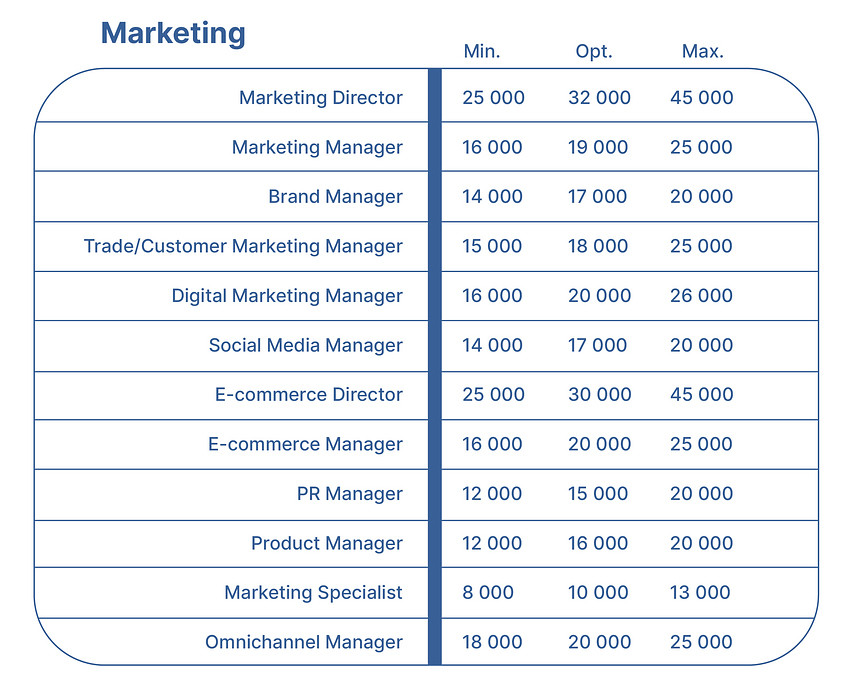
Task: Select Digital Marketing Manager label
Action: point(287,296)
